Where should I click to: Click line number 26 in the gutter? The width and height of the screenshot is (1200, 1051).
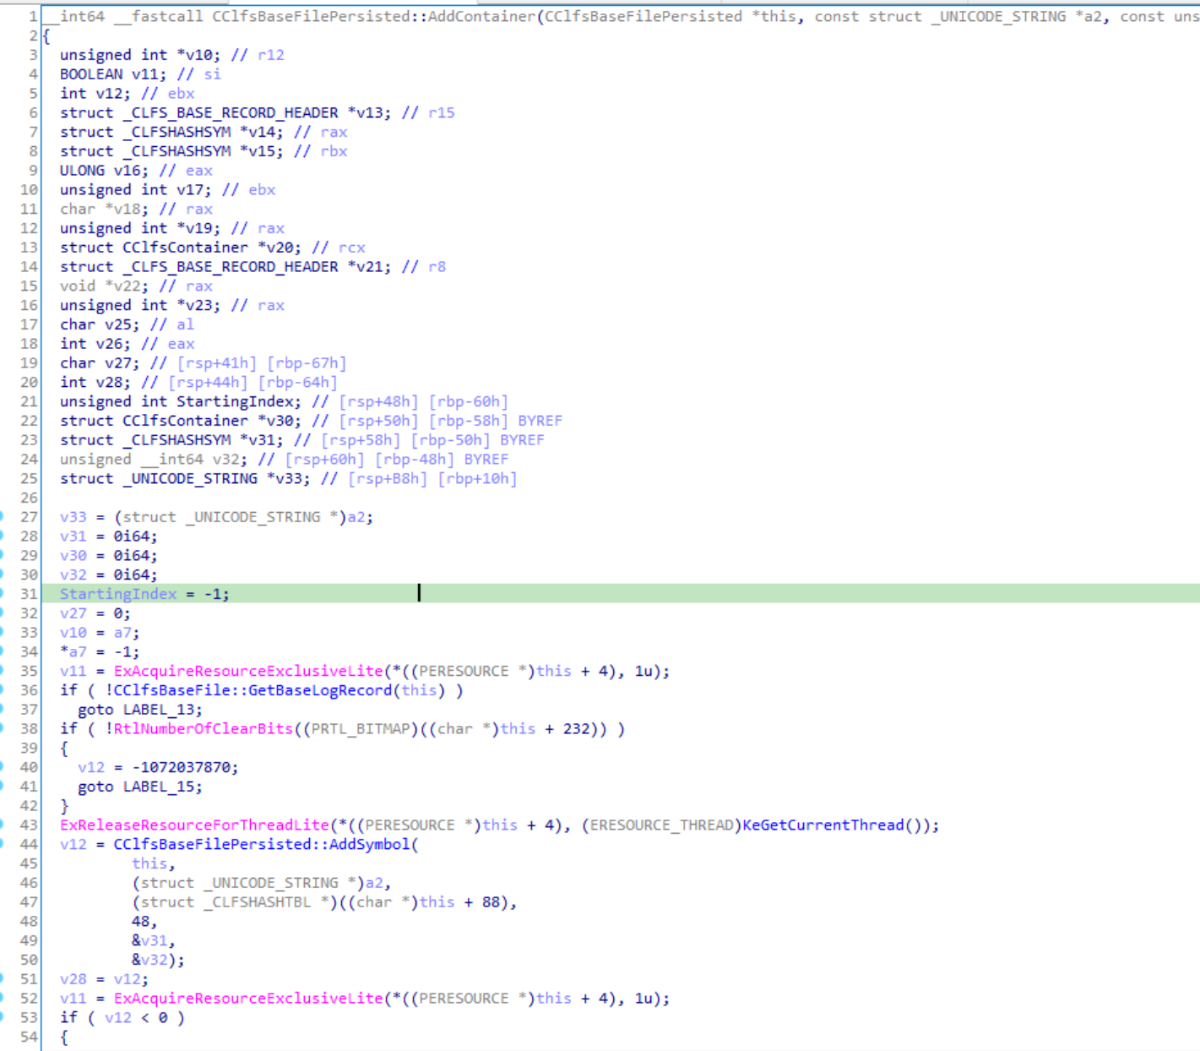(28, 498)
